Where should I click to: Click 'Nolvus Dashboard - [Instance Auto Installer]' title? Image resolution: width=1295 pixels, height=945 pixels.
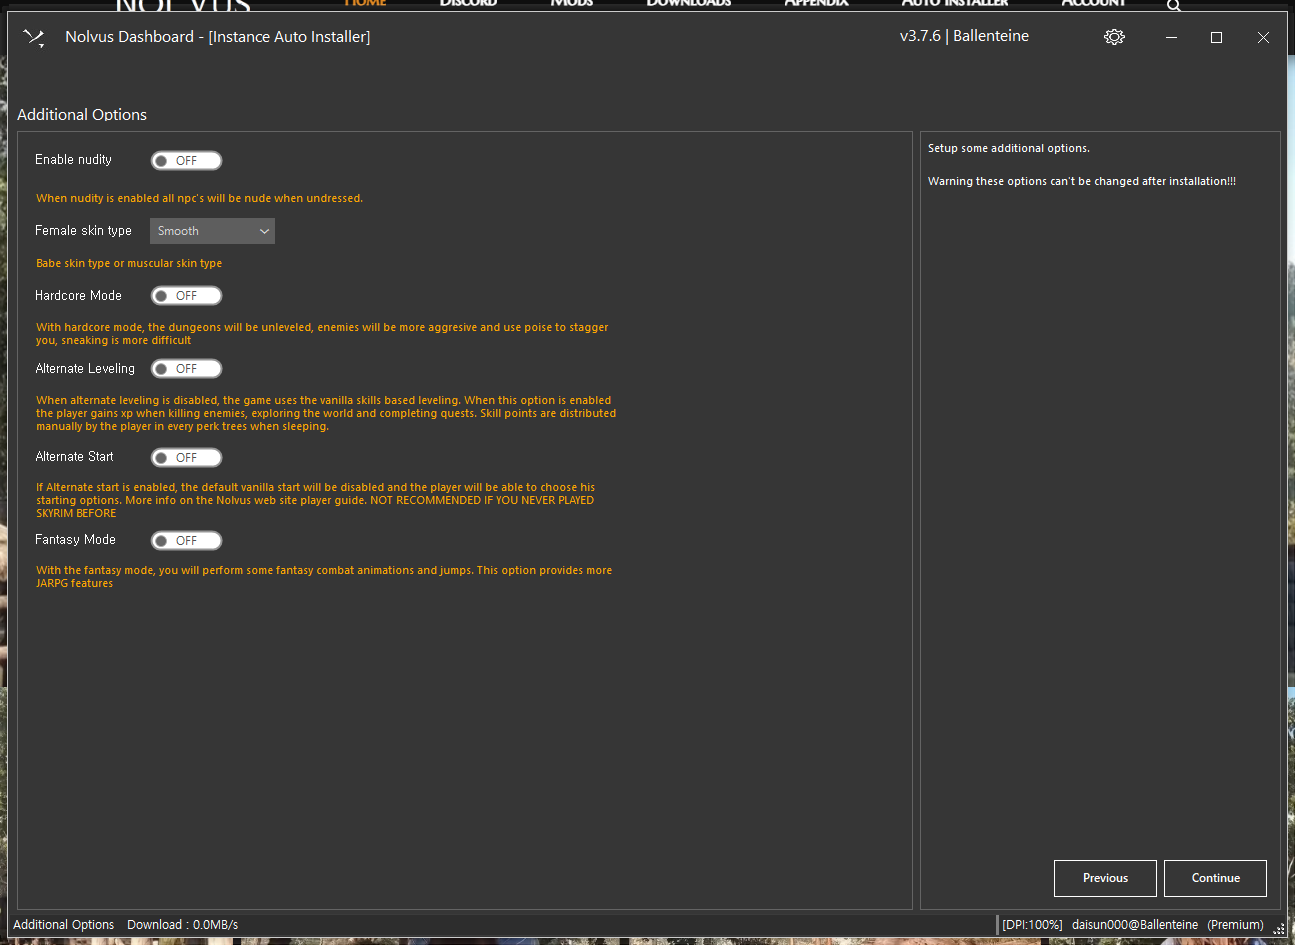(218, 37)
